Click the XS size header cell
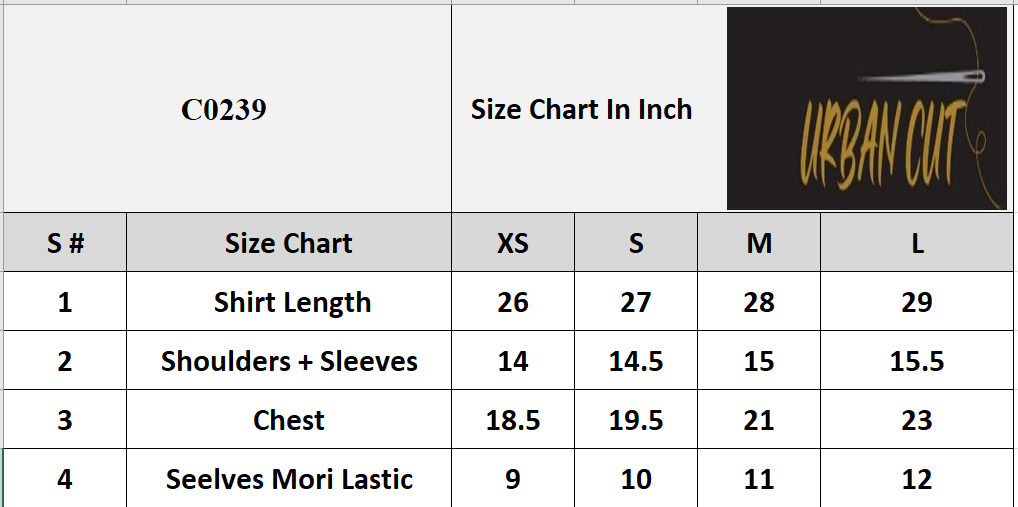 pos(513,243)
